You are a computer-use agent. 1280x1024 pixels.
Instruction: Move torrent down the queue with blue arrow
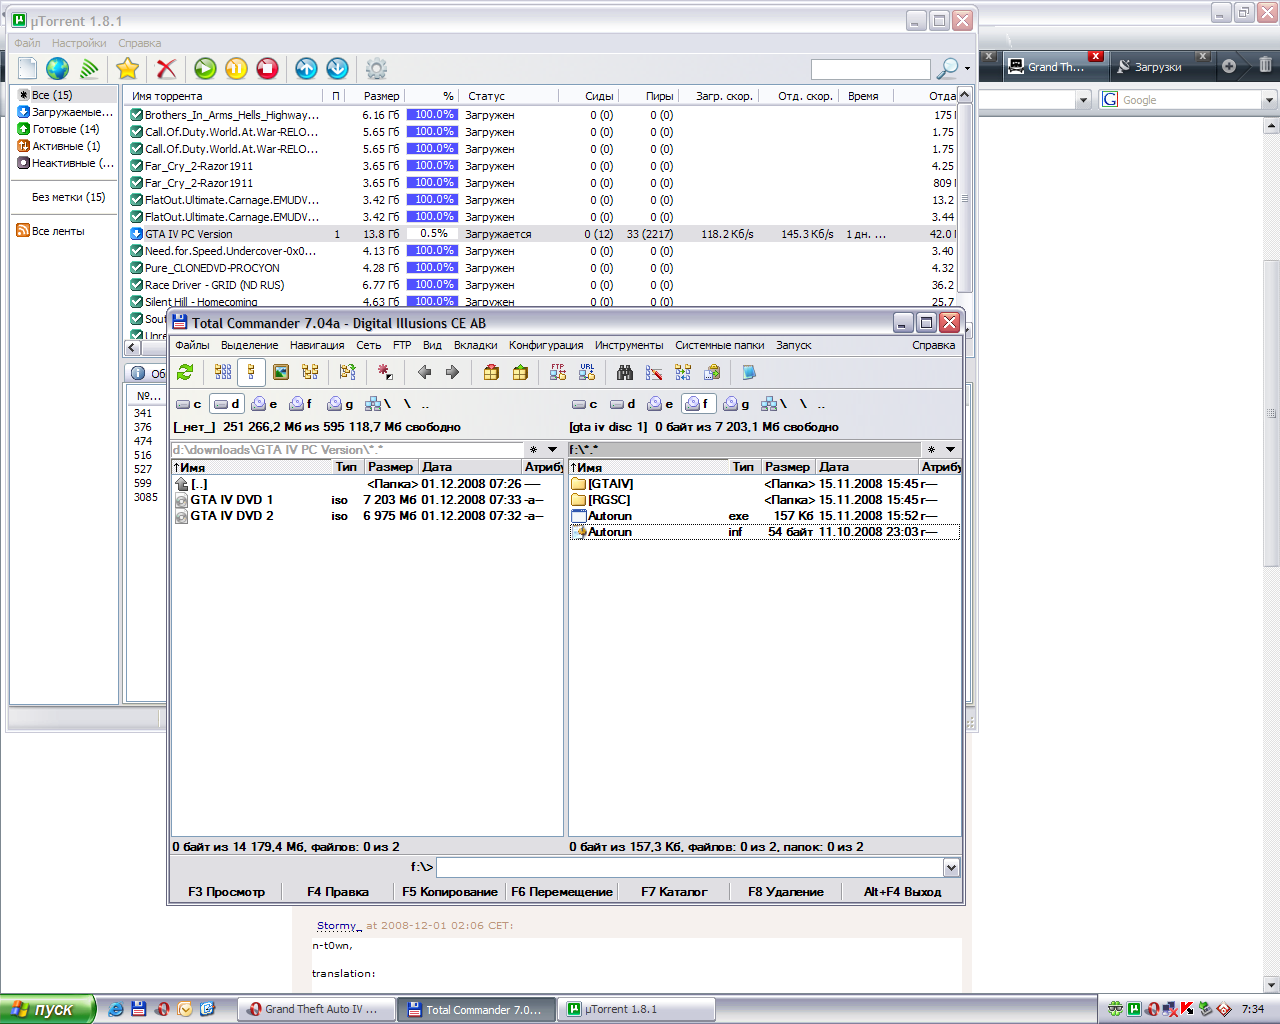[337, 68]
